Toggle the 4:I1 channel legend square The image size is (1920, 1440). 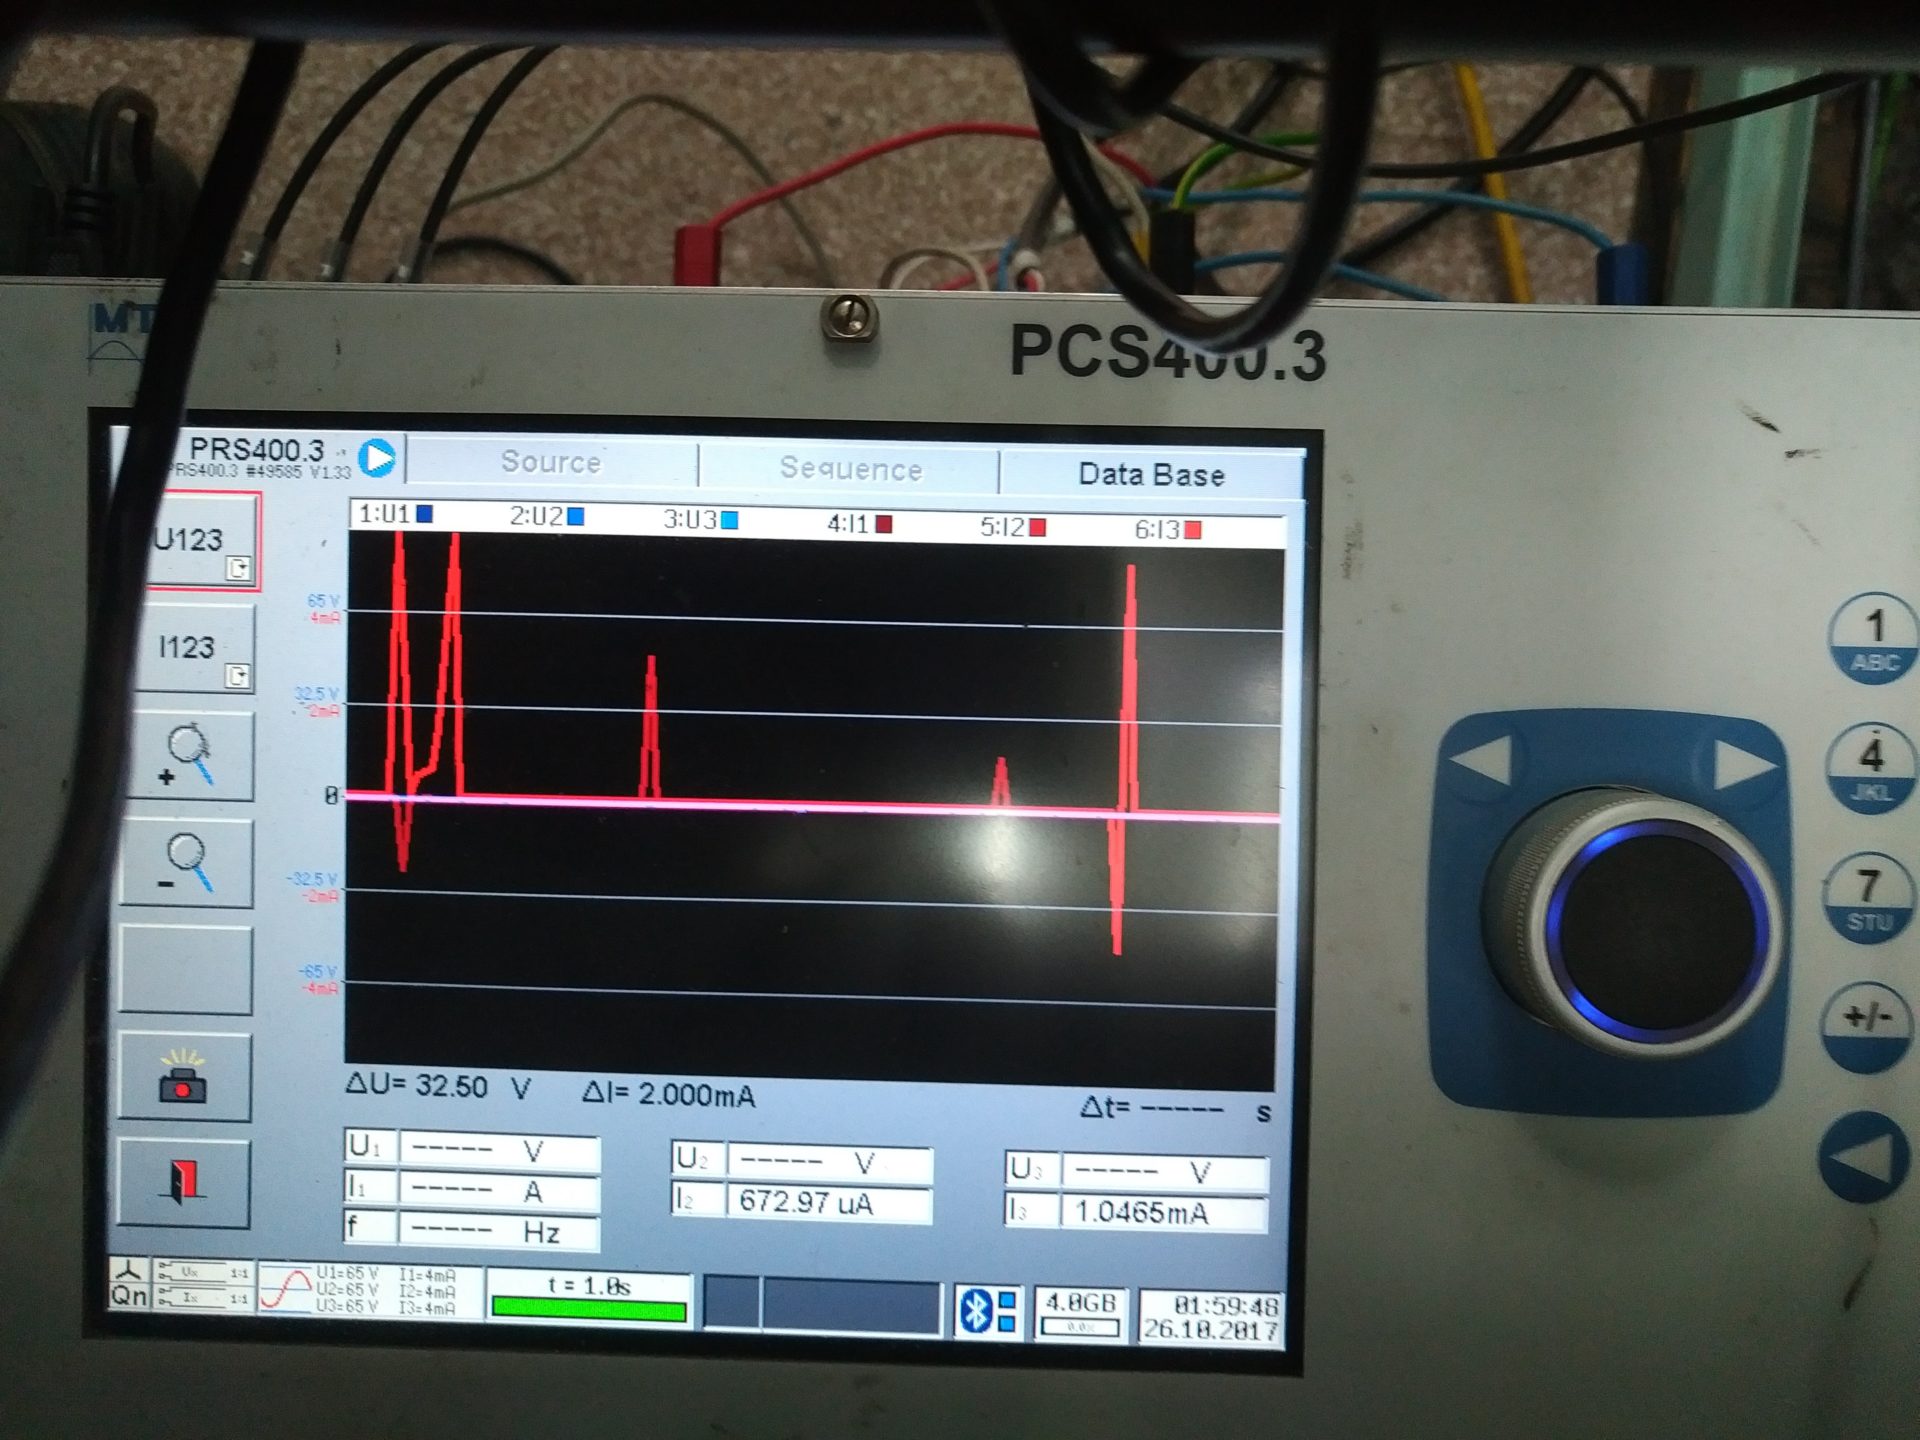coord(884,524)
